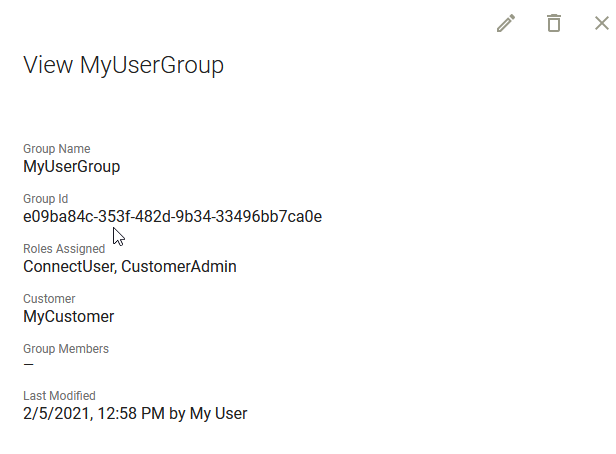Close the View MyUserGroup panel

pyautogui.click(x=602, y=23)
